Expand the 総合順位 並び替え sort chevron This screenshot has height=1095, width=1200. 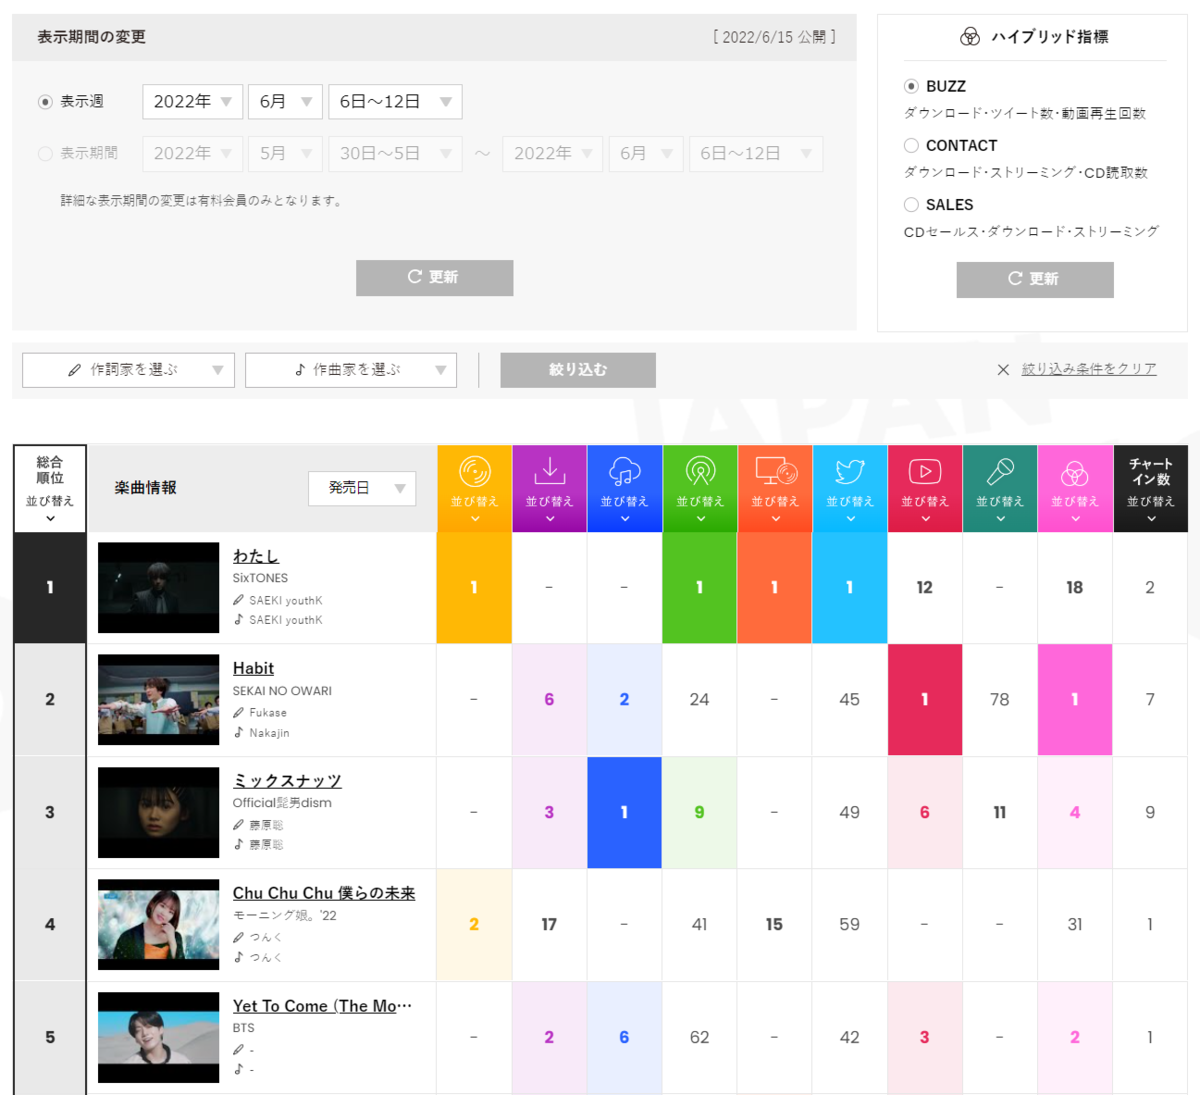coord(50,518)
